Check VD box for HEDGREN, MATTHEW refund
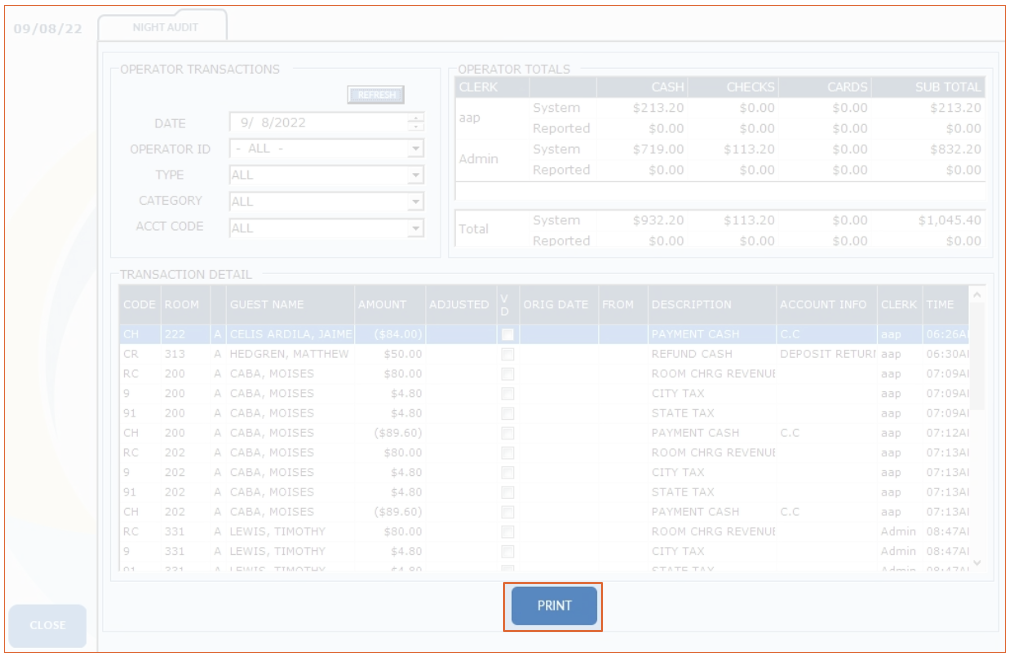Screen dimensions: 1011x658 (x=508, y=354)
